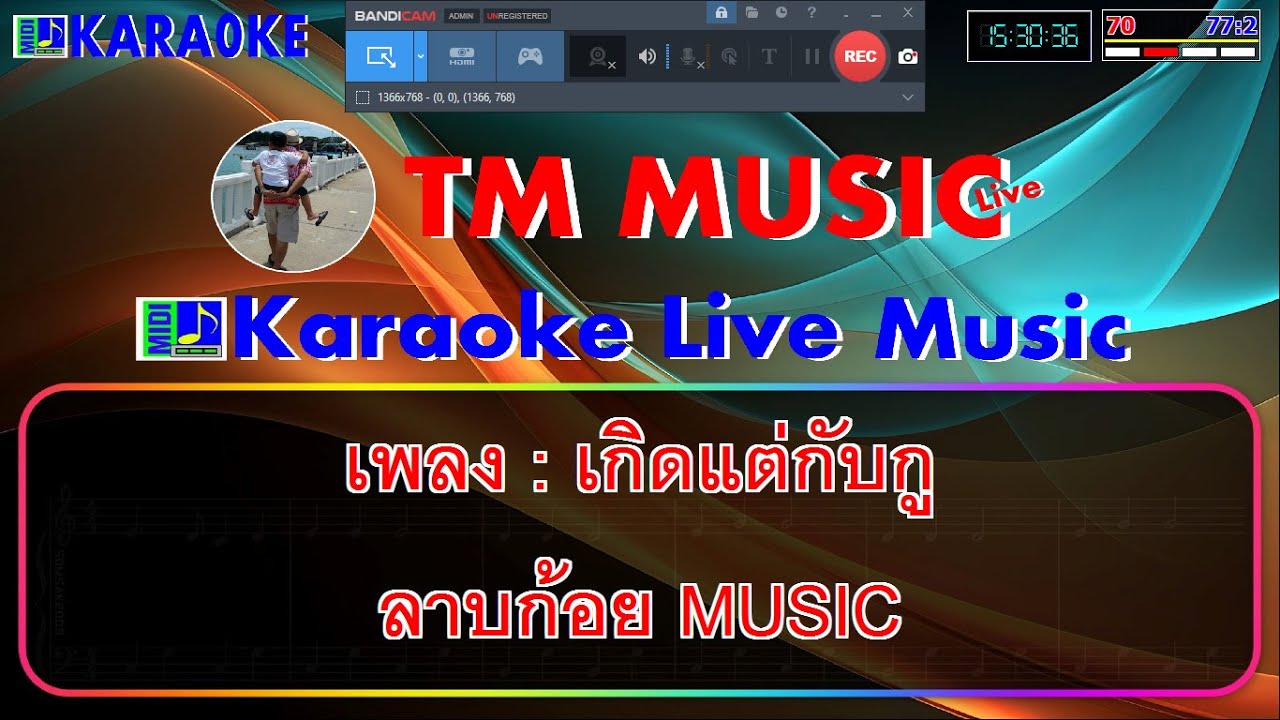The height and width of the screenshot is (720, 1280).
Task: Click the capture area rectangle icon
Action: [x=363, y=97]
